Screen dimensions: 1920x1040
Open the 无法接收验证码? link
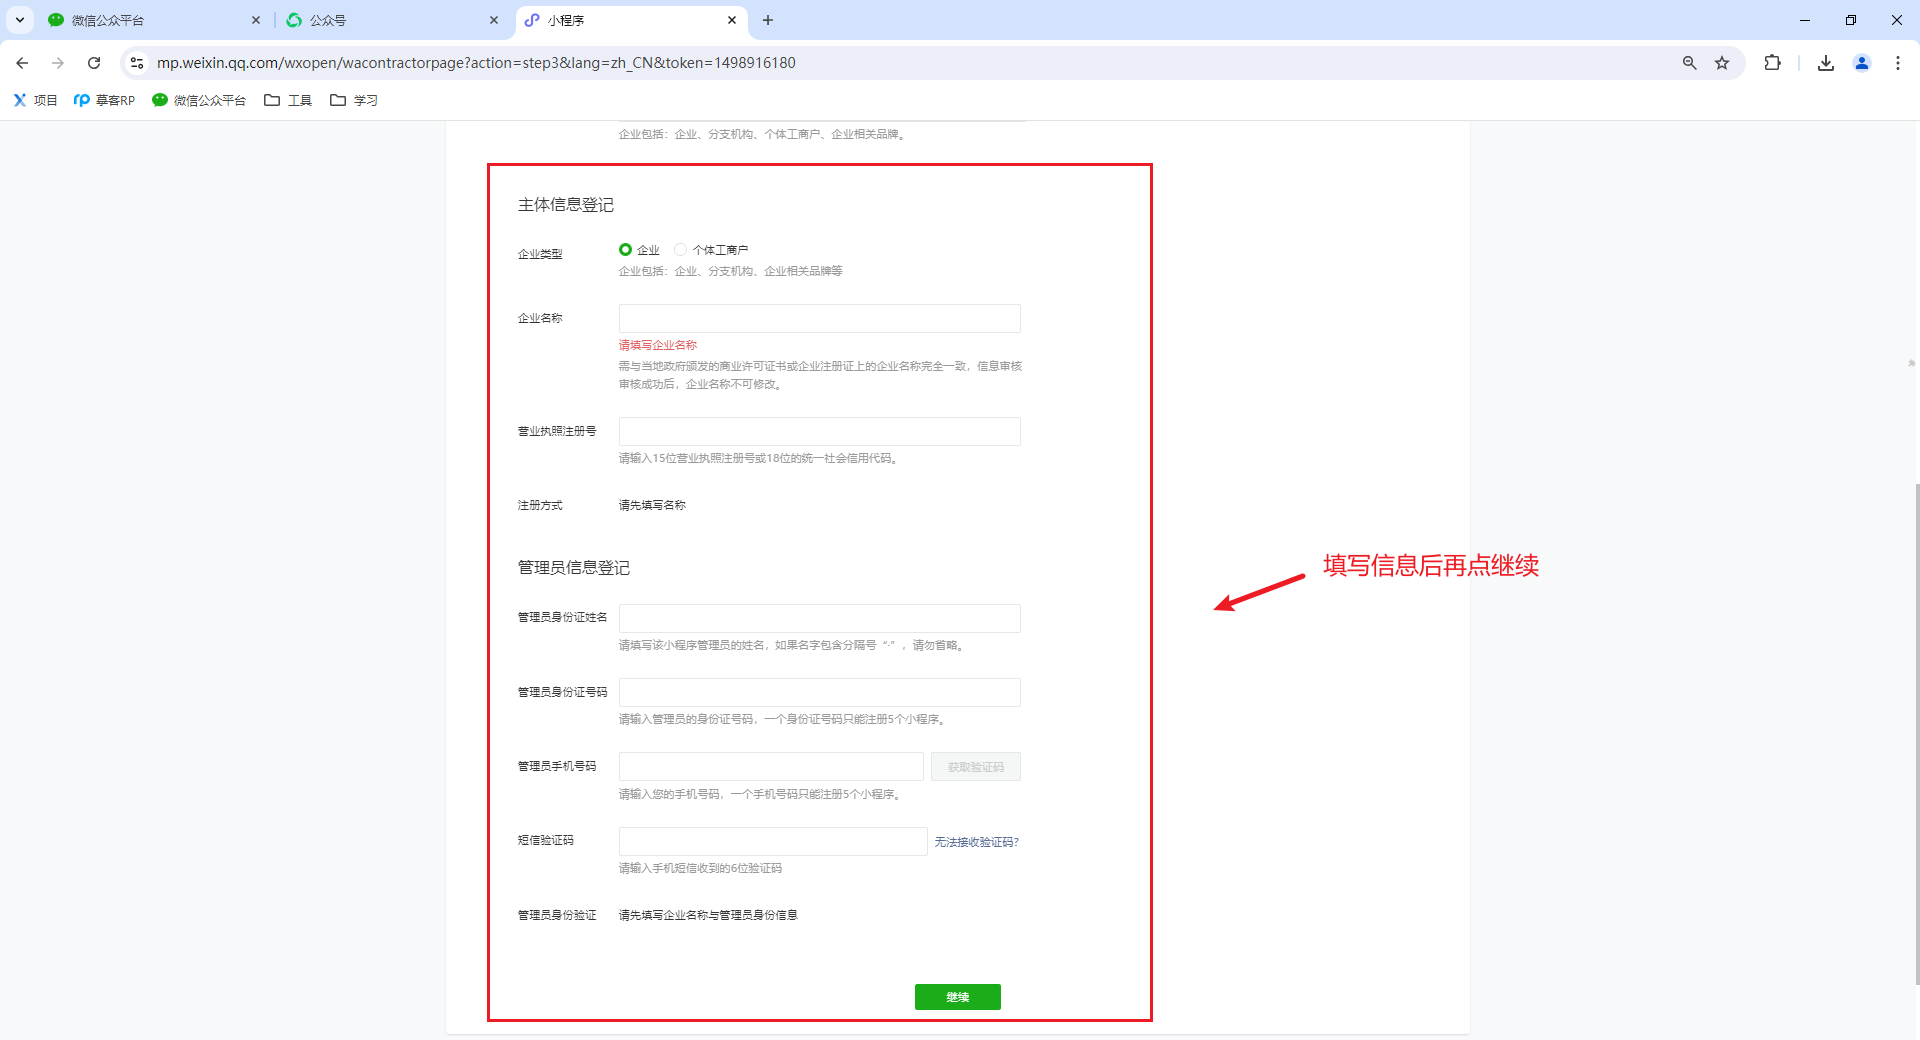[x=976, y=842]
